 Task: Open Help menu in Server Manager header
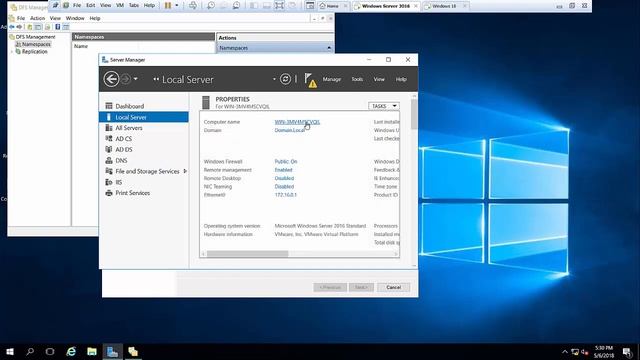(x=401, y=79)
